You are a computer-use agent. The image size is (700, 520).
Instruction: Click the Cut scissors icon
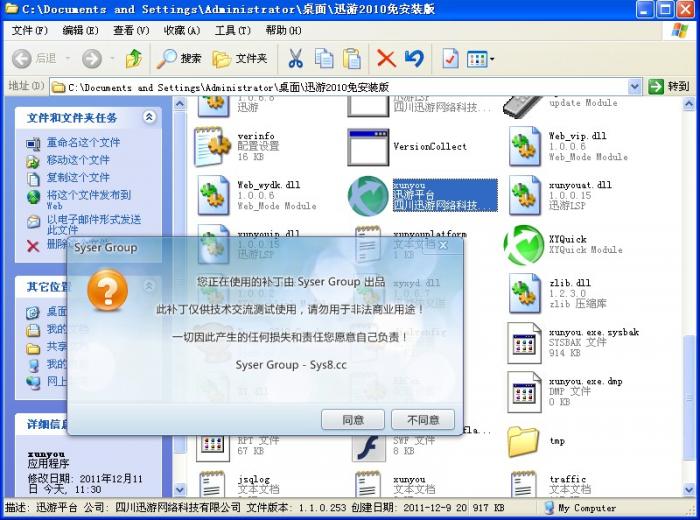click(x=295, y=58)
